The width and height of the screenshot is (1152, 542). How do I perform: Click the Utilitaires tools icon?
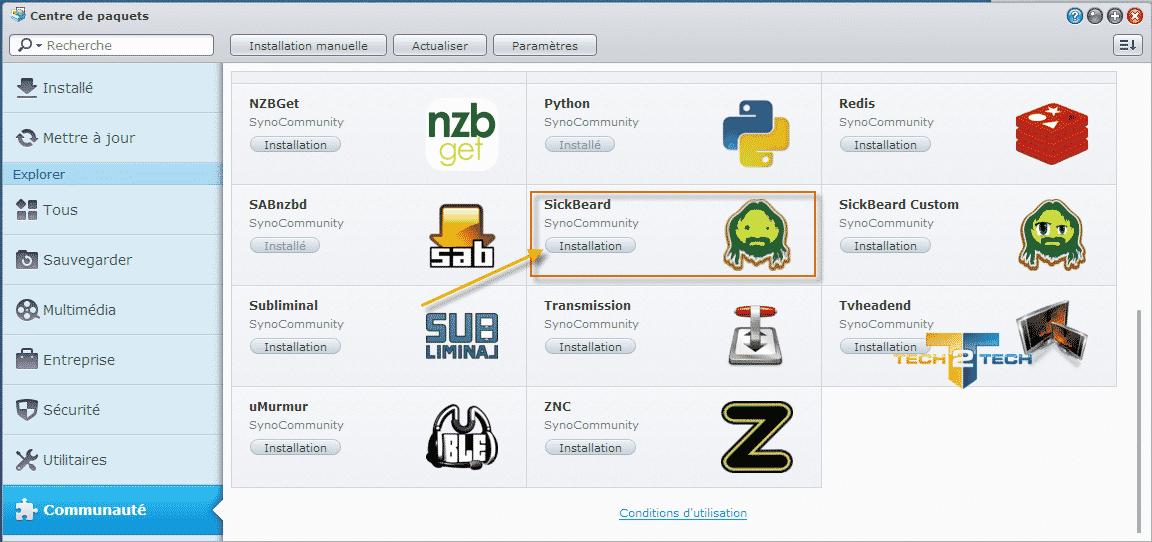pyautogui.click(x=26, y=460)
